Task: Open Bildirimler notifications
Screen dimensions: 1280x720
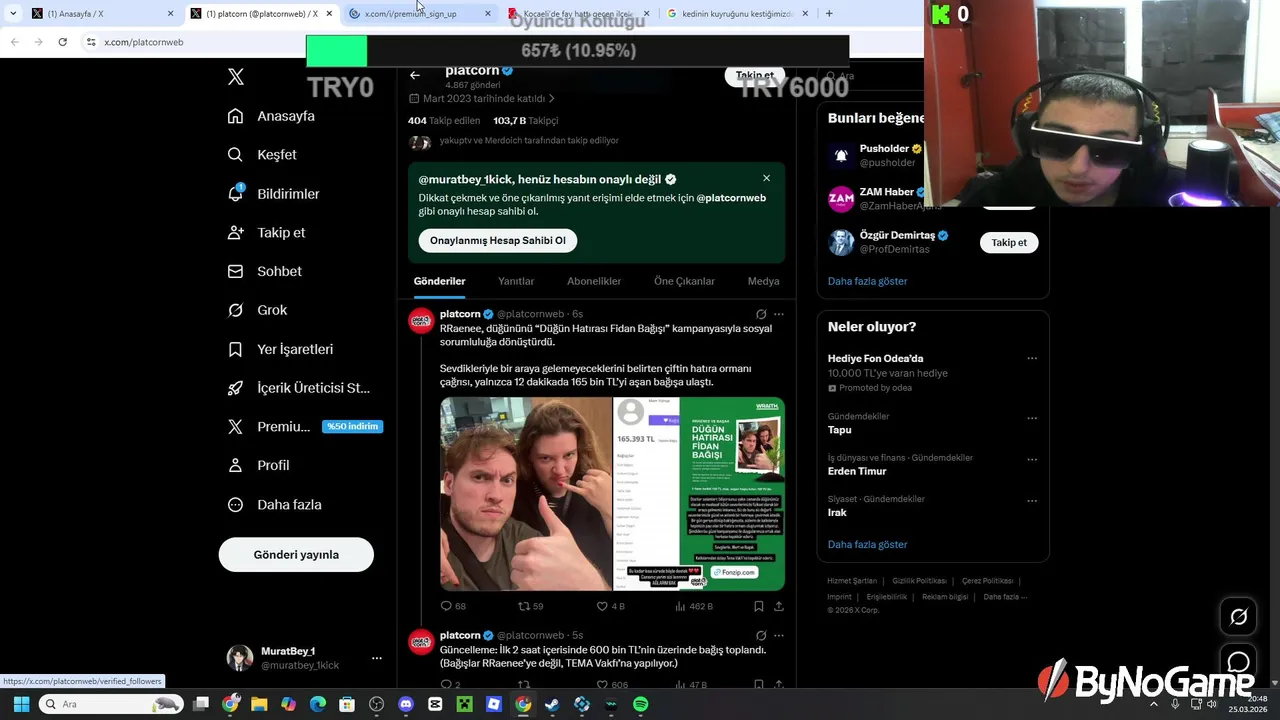Action: coord(273,194)
